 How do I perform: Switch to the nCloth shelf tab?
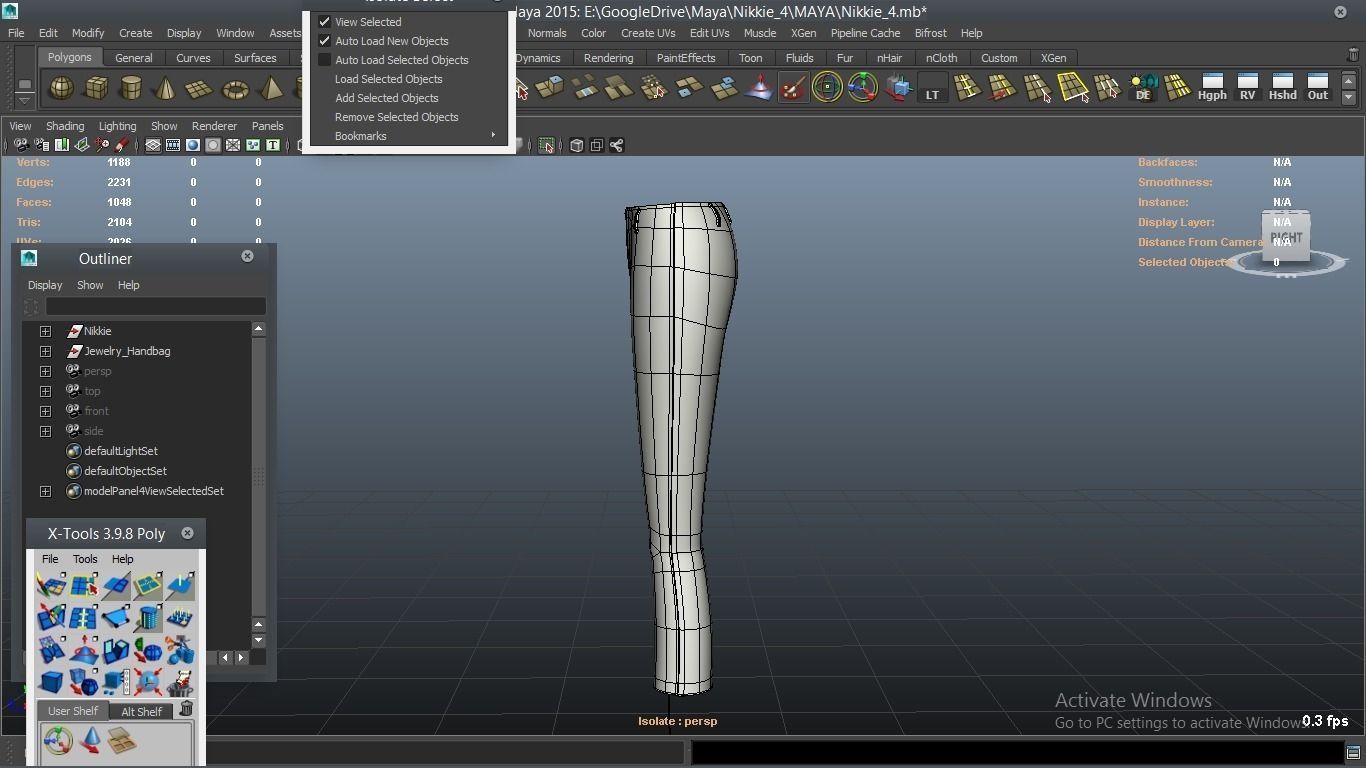941,58
